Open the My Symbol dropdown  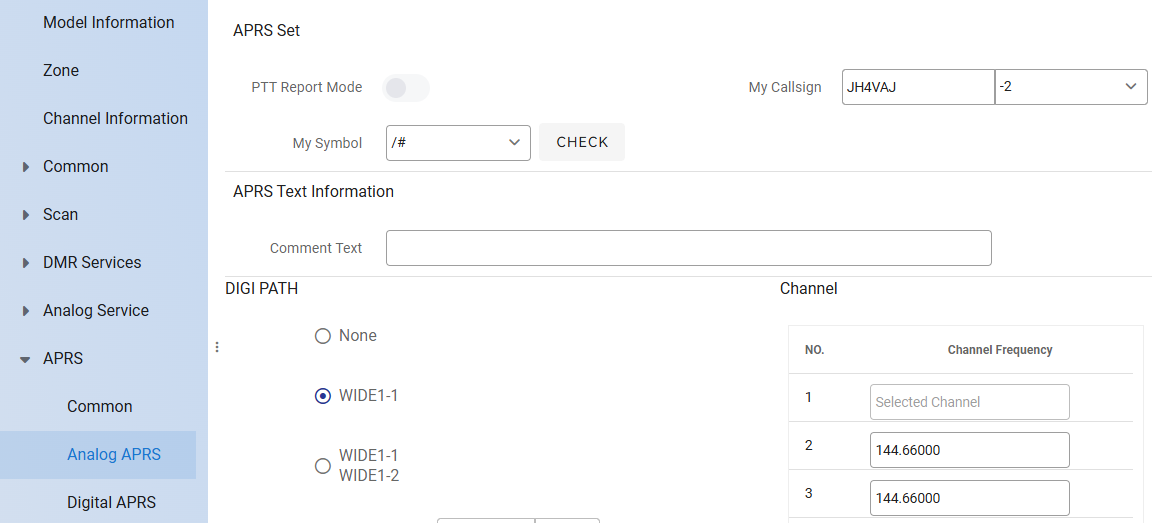(458, 143)
